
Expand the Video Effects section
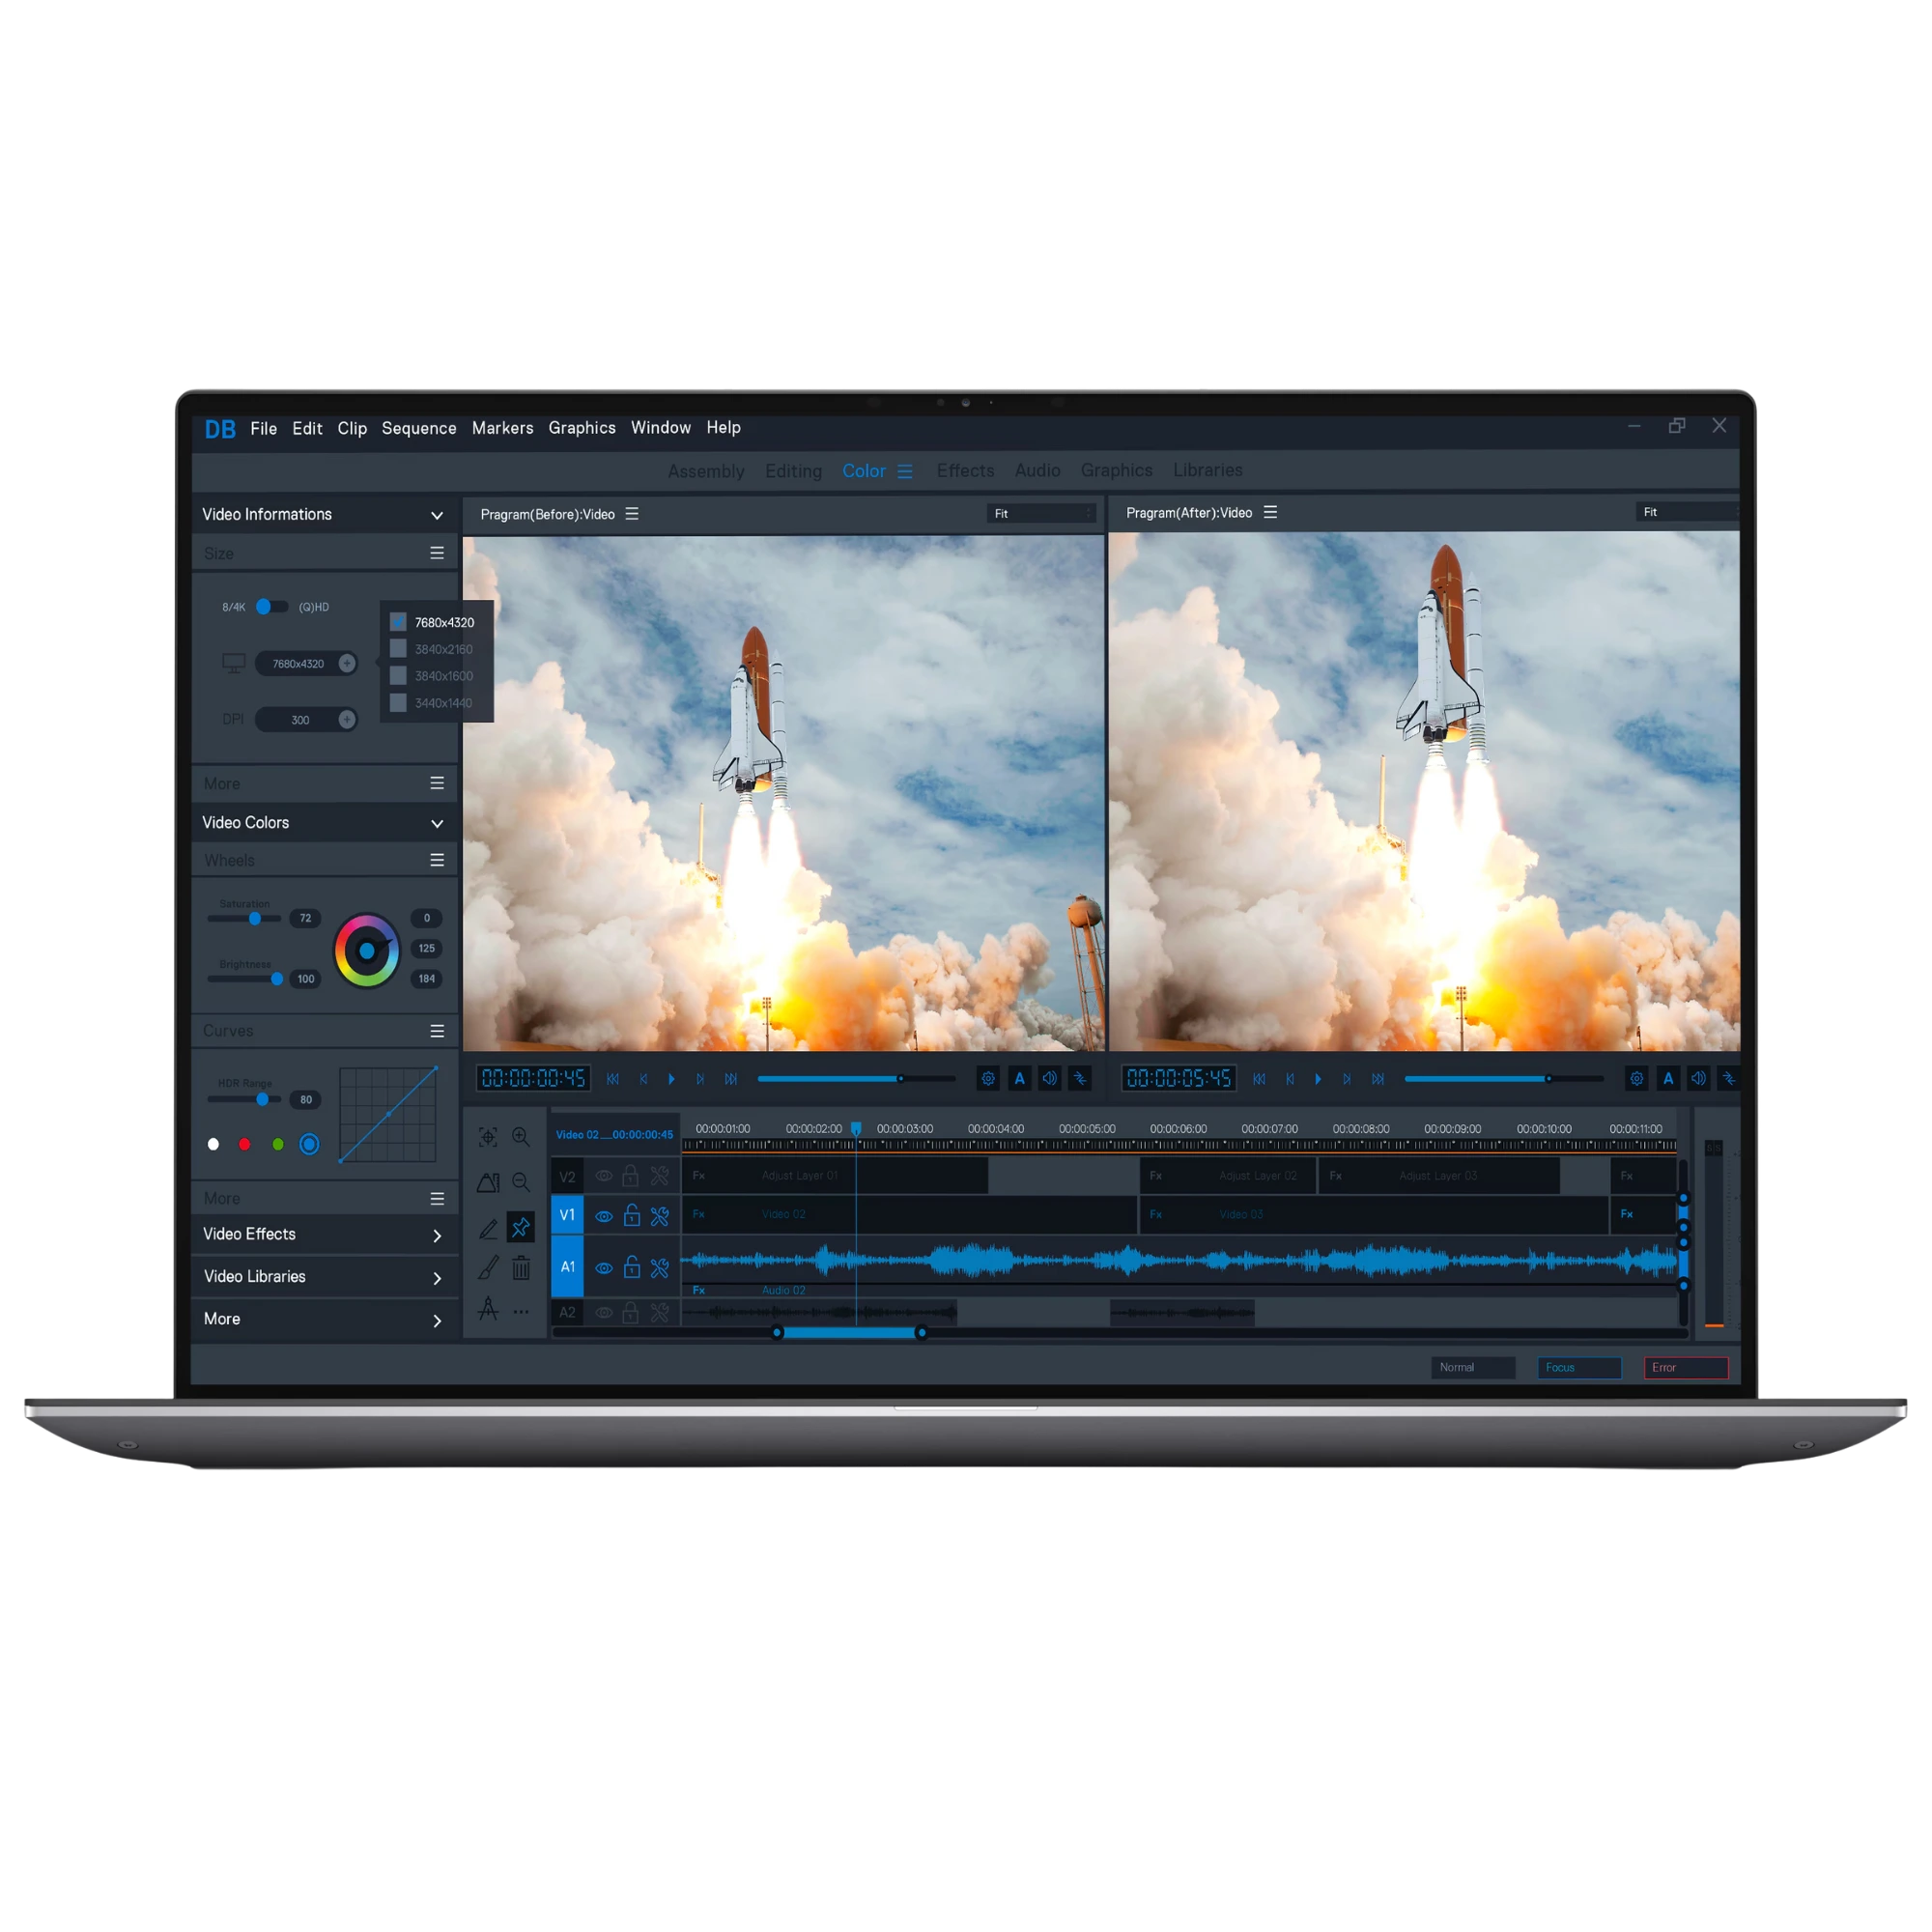437,1236
